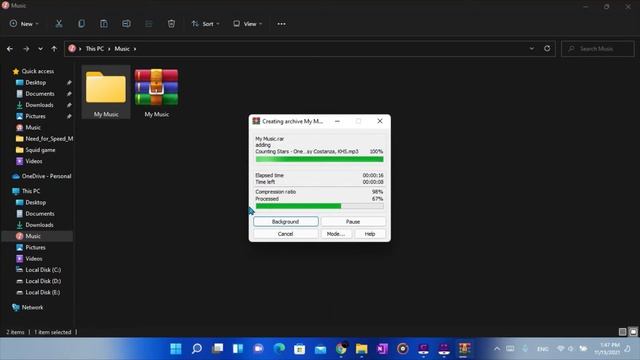
Task: Open Microsoft Store from the taskbar
Action: 300,349
